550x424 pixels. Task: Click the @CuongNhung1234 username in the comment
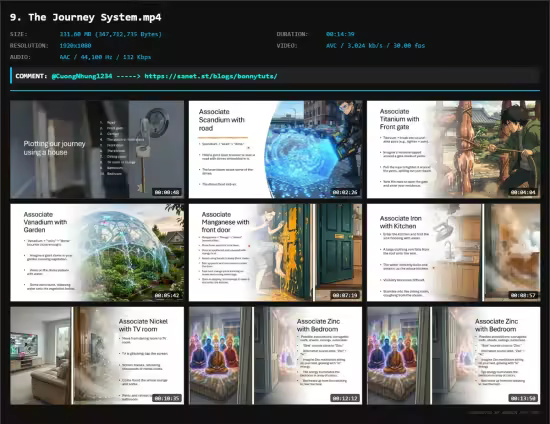click(x=82, y=76)
